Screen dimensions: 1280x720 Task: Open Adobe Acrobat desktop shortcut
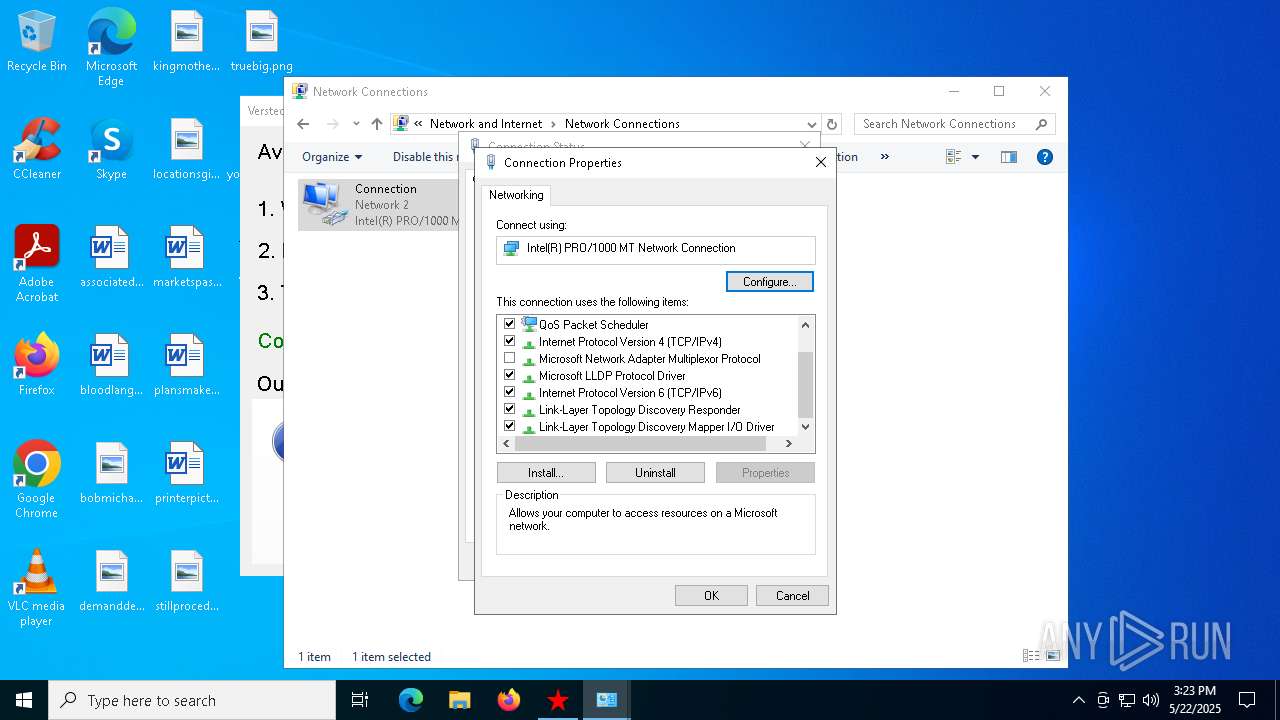pyautogui.click(x=37, y=264)
